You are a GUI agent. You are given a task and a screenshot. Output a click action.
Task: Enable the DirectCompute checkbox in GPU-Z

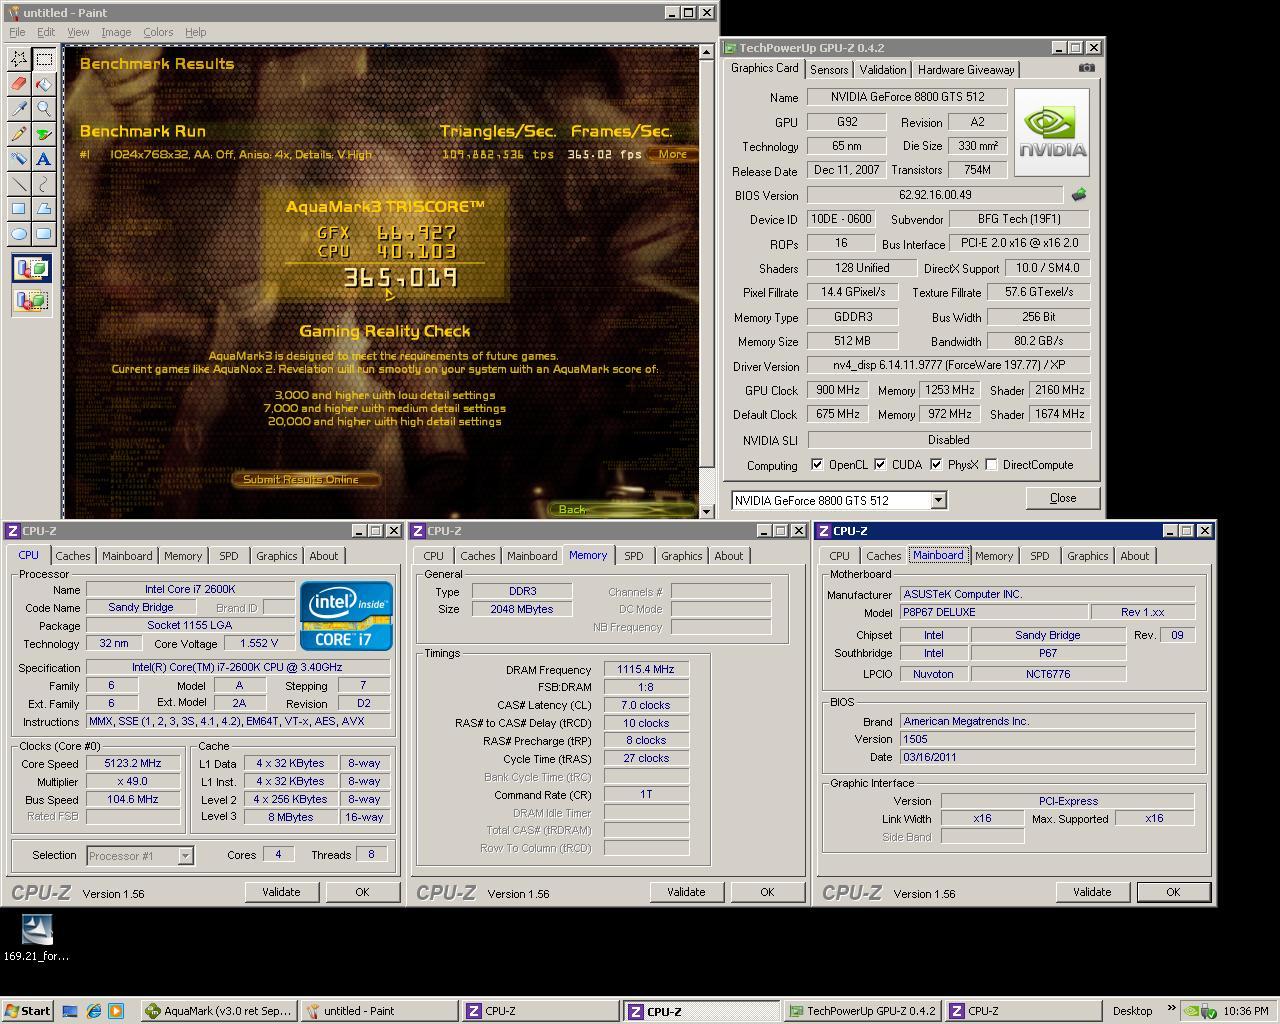991,465
